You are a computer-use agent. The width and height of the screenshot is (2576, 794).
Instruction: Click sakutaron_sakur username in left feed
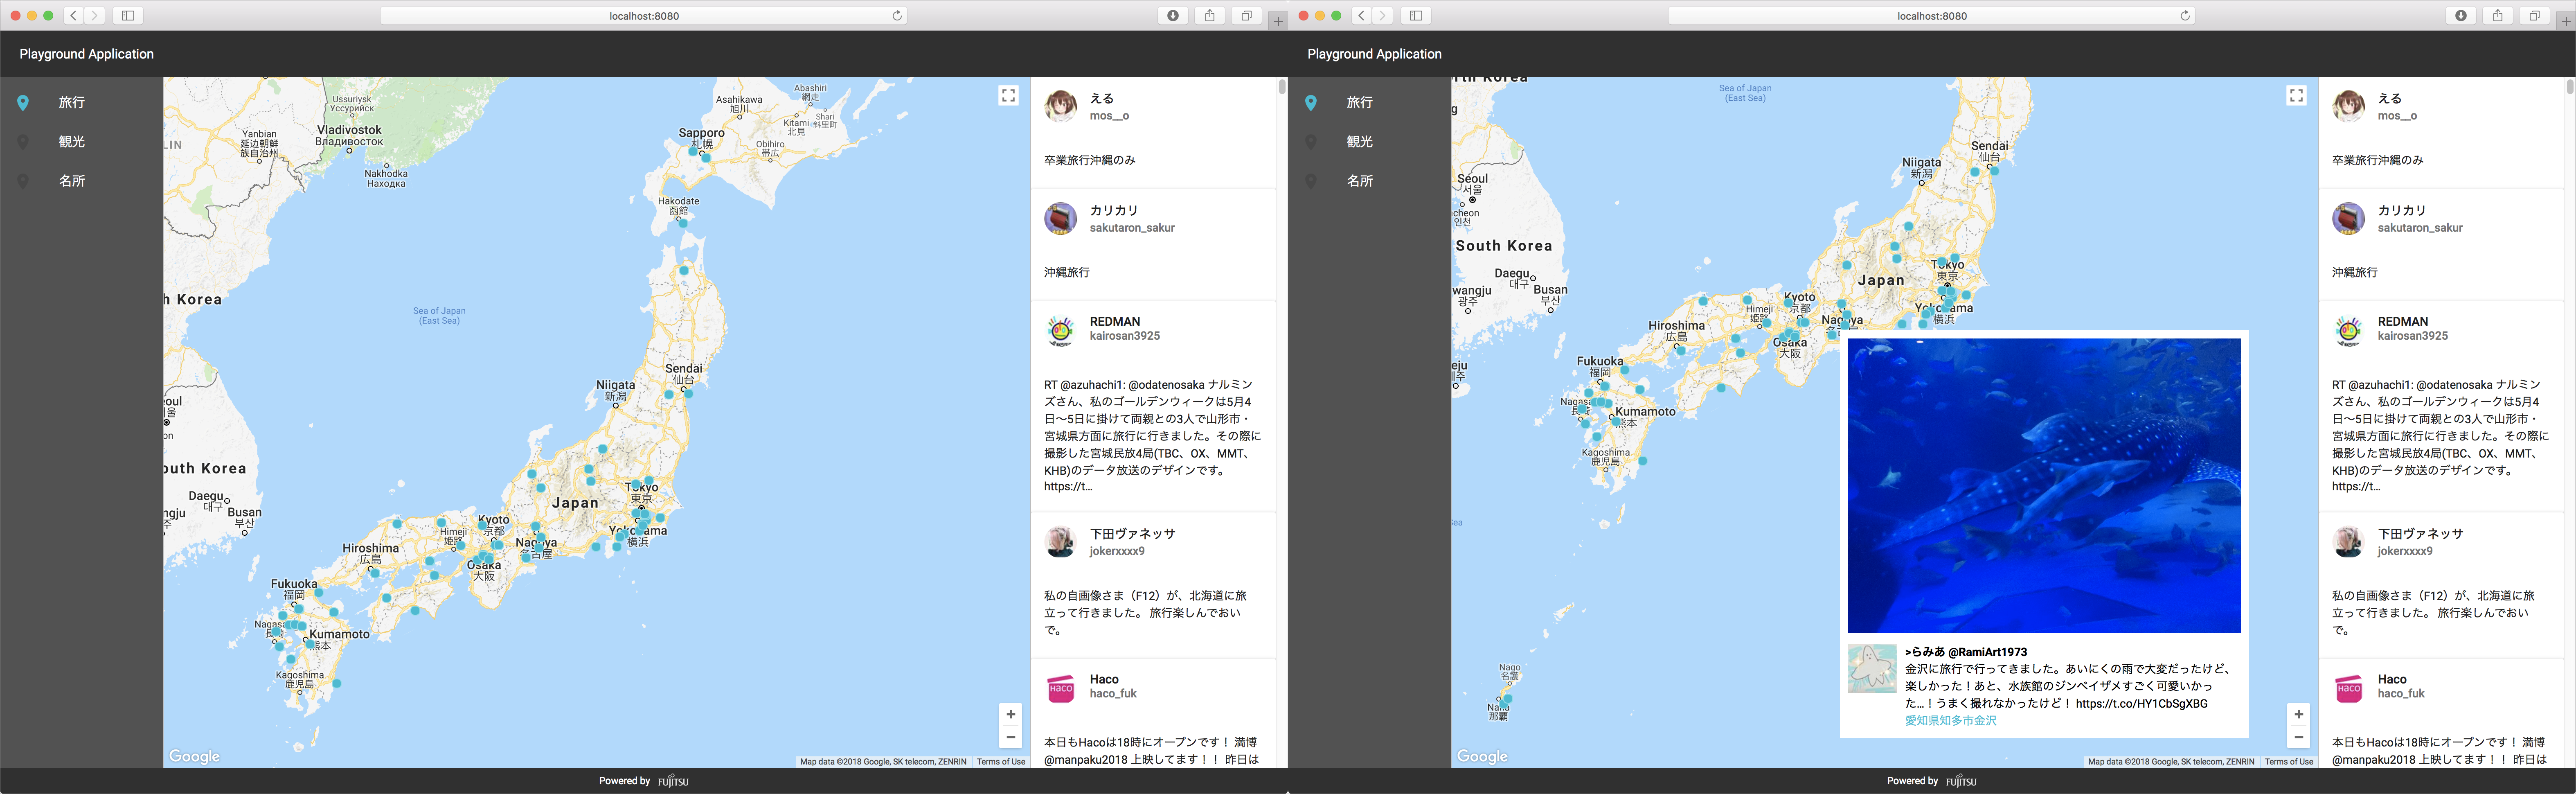(1132, 228)
